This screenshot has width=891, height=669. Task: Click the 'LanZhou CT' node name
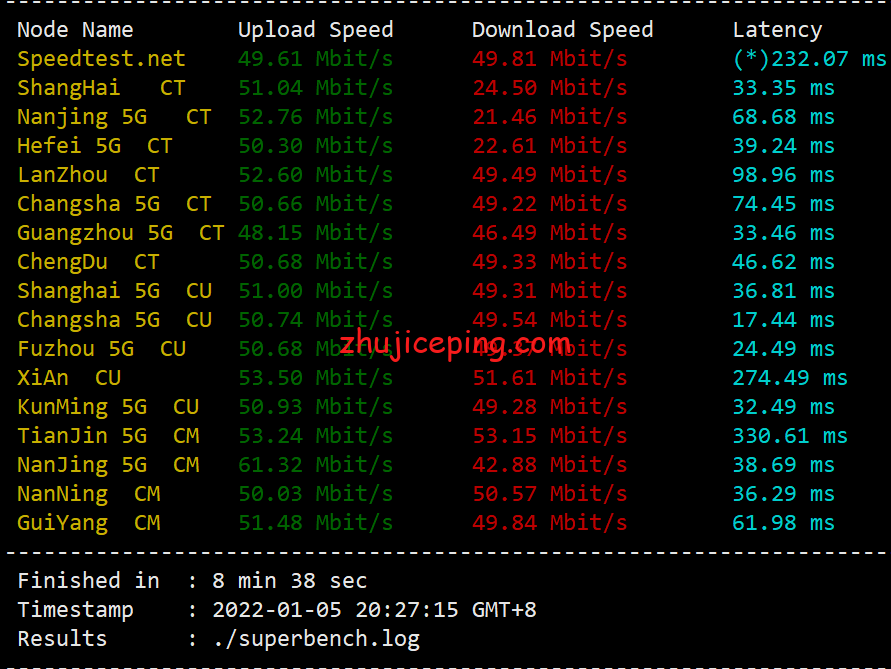(x=88, y=174)
